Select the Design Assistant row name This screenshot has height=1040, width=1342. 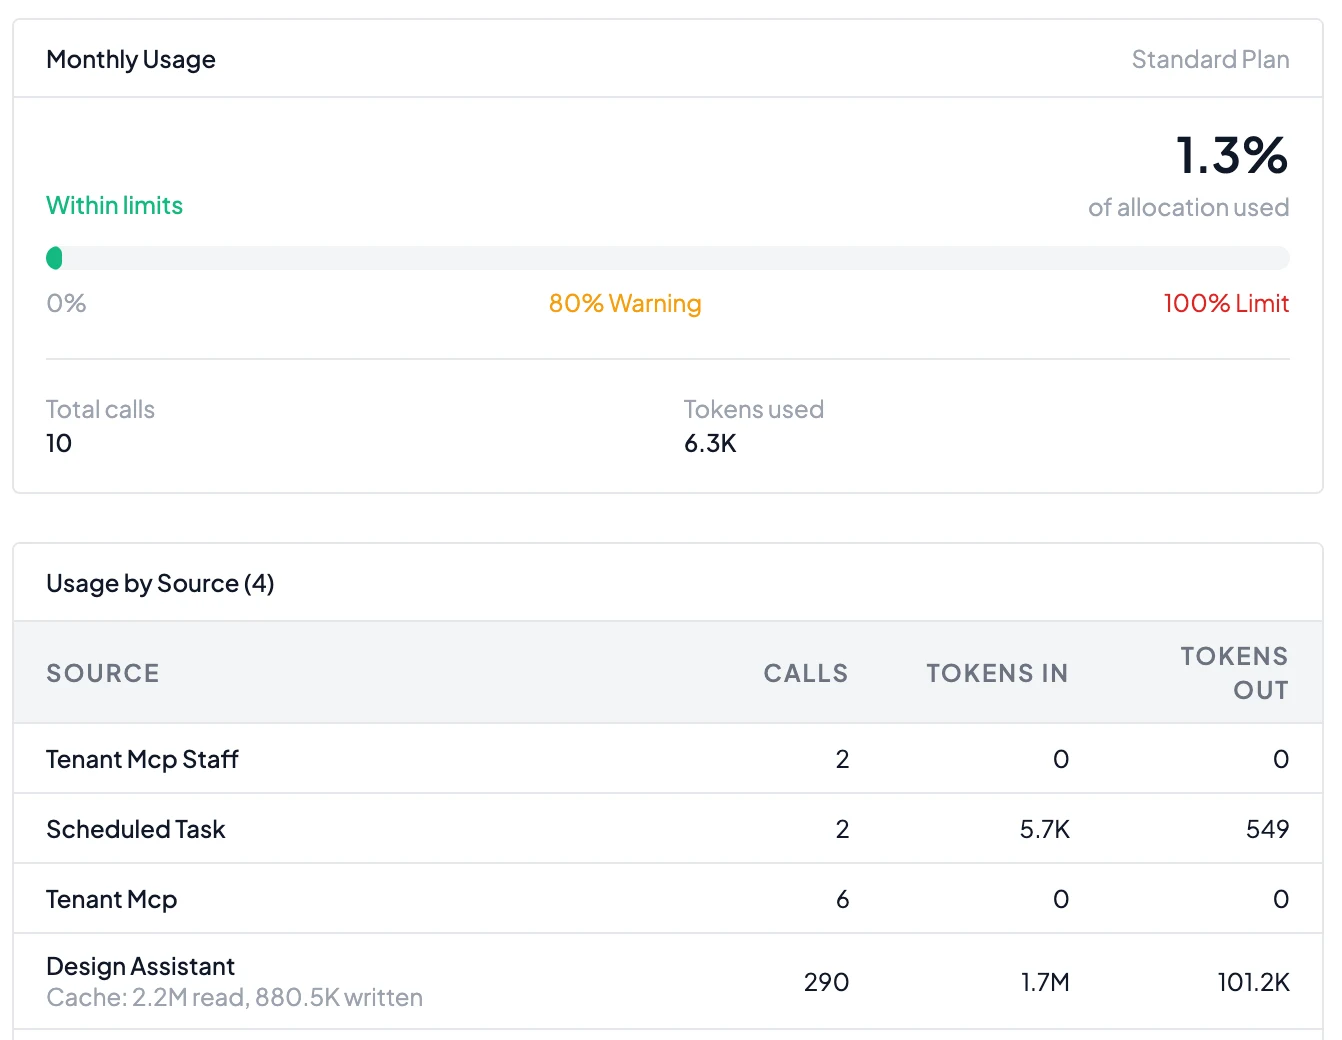(x=140, y=966)
